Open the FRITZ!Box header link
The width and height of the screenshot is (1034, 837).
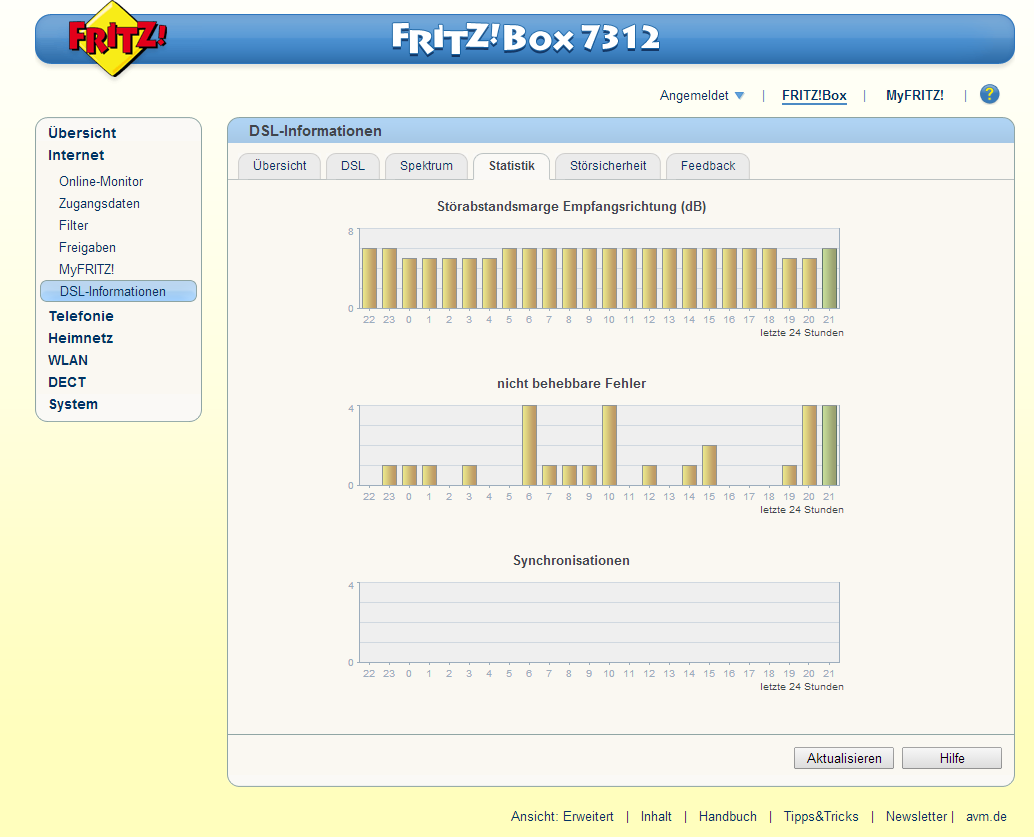814,96
